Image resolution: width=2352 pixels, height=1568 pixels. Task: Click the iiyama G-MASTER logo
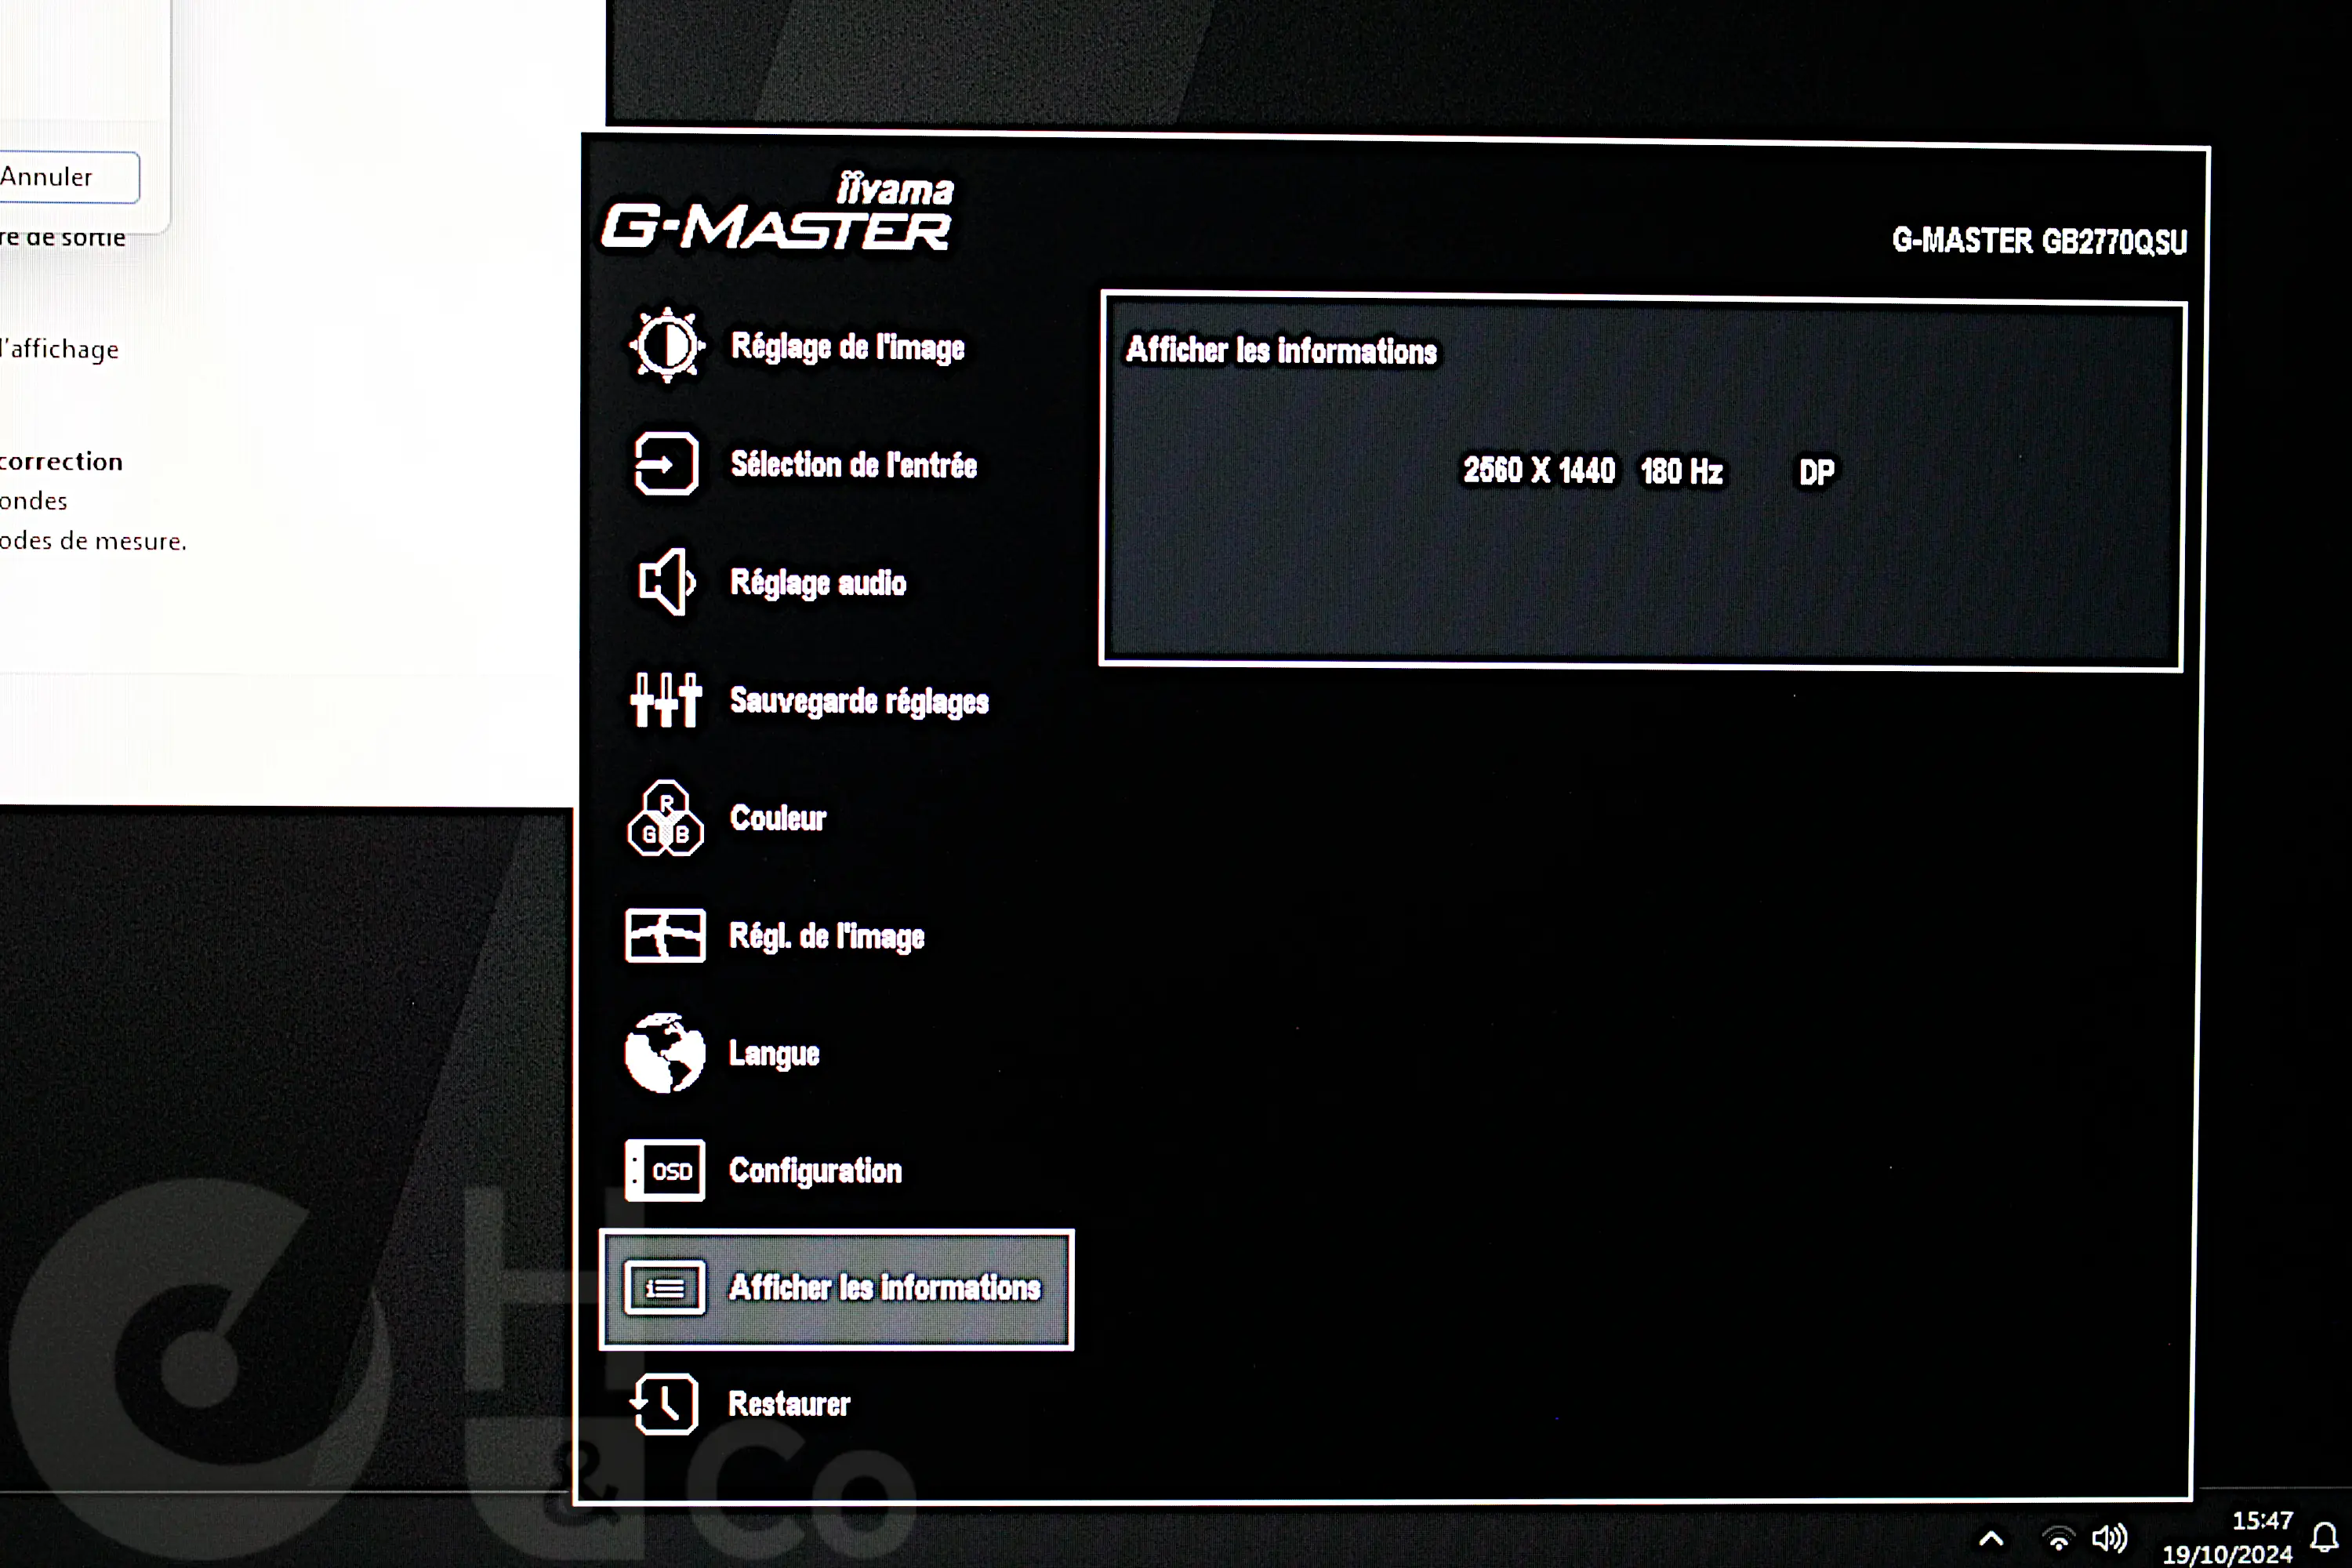tap(777, 211)
